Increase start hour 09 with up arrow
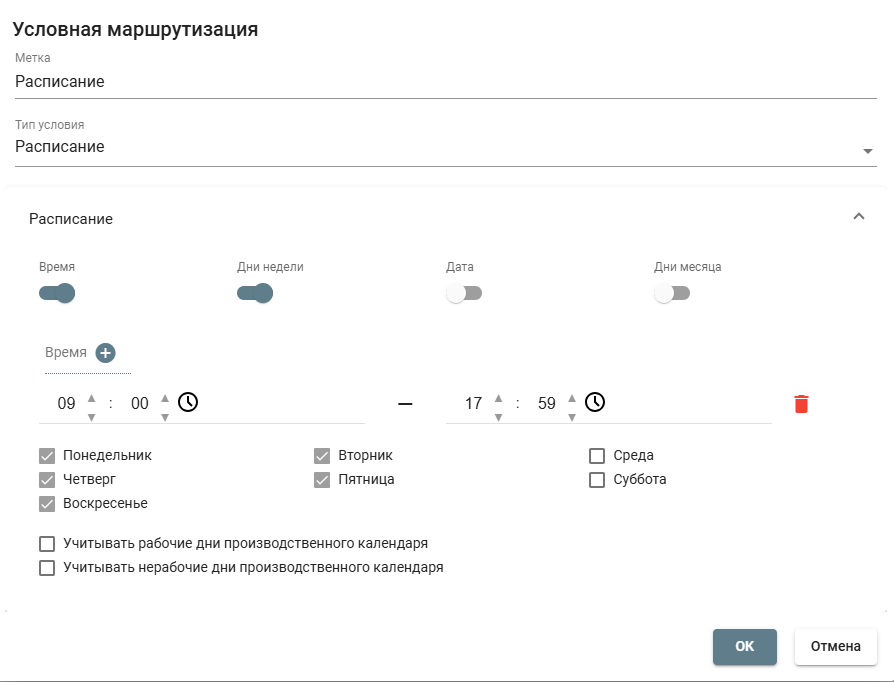This screenshot has height=682, width=894. 91,397
